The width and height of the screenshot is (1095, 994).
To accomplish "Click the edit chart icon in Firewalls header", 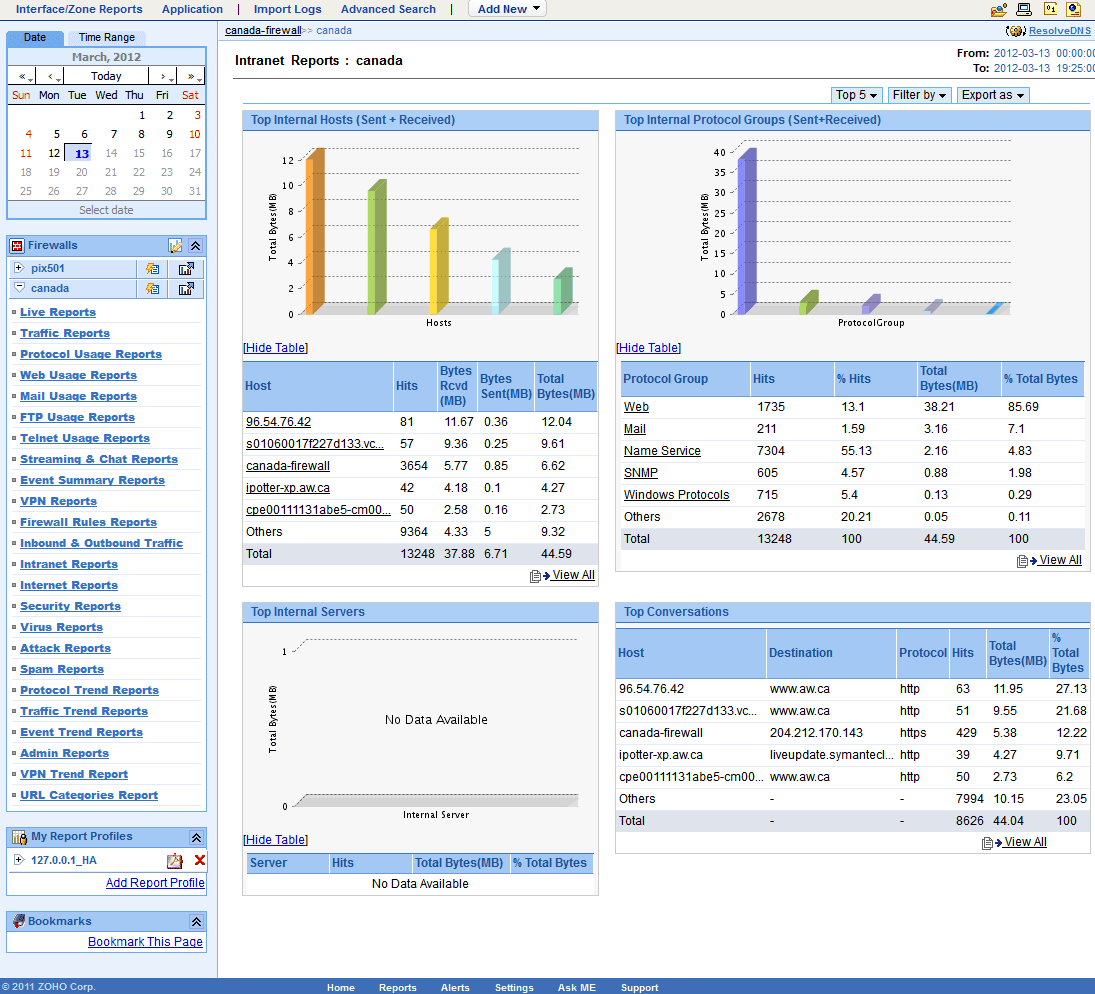I will [175, 246].
